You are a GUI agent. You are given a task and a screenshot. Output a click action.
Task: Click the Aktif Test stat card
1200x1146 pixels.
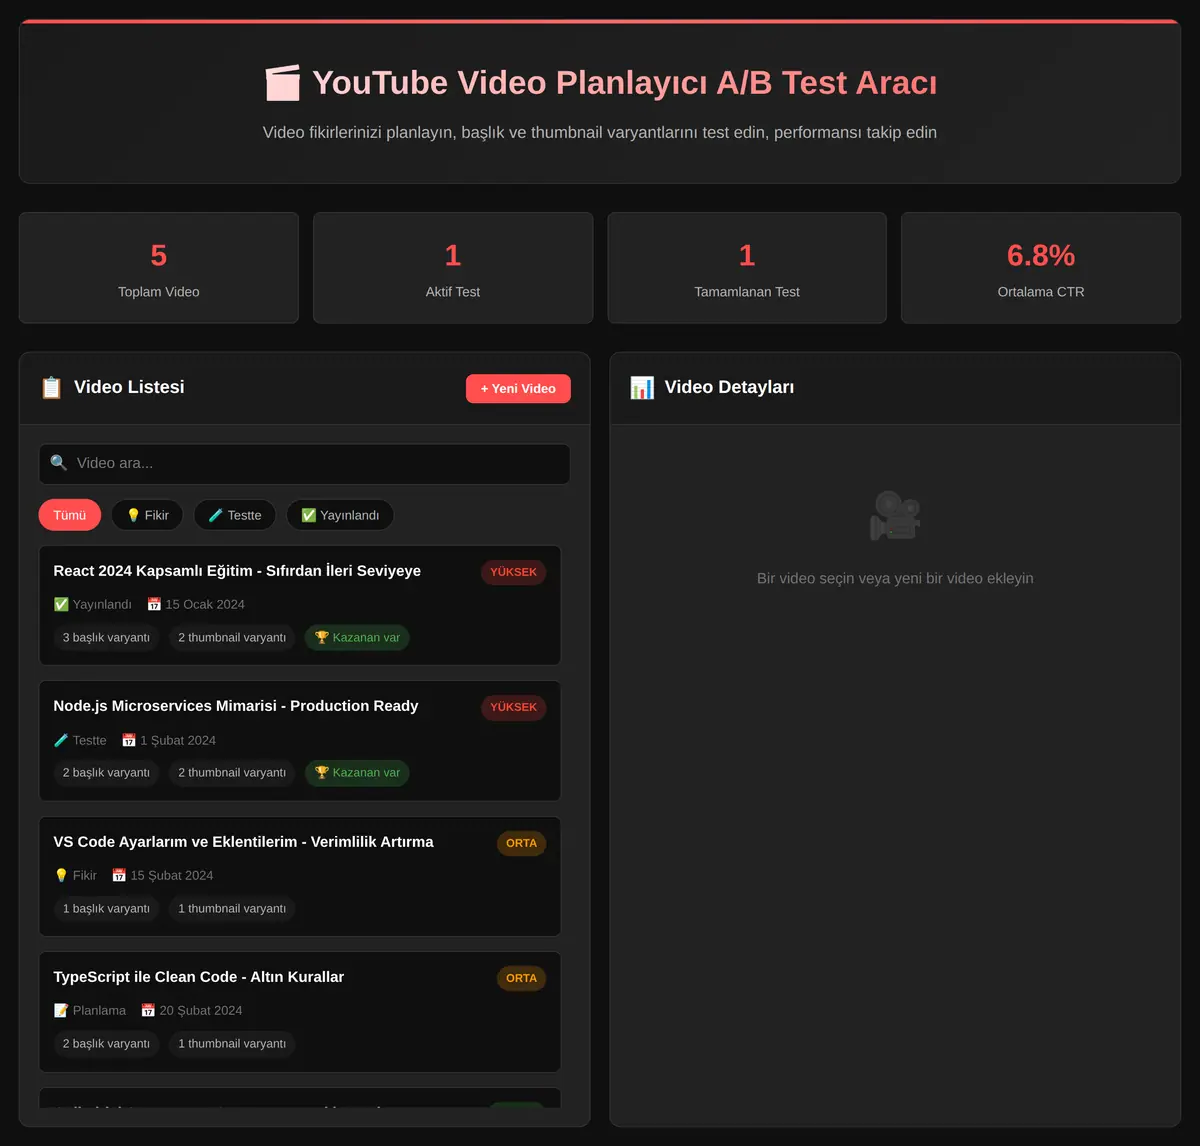pos(453,268)
